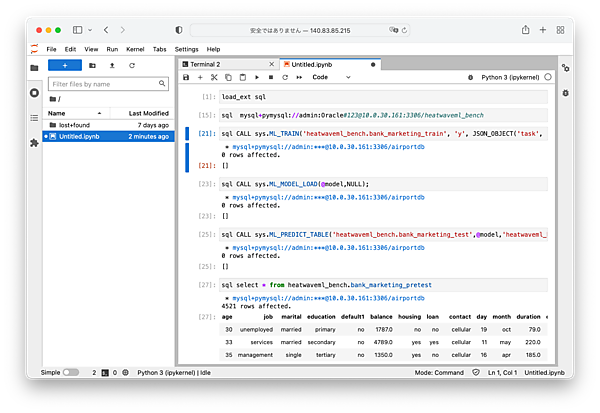Click the upload files icon
The image size is (600, 413).
111,65
